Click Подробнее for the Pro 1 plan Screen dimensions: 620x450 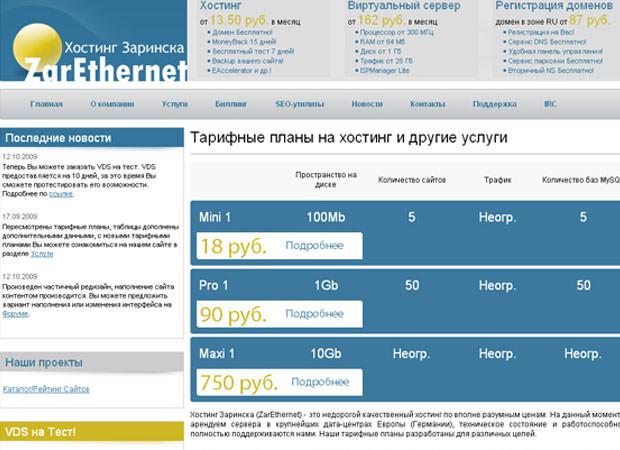click(x=314, y=314)
